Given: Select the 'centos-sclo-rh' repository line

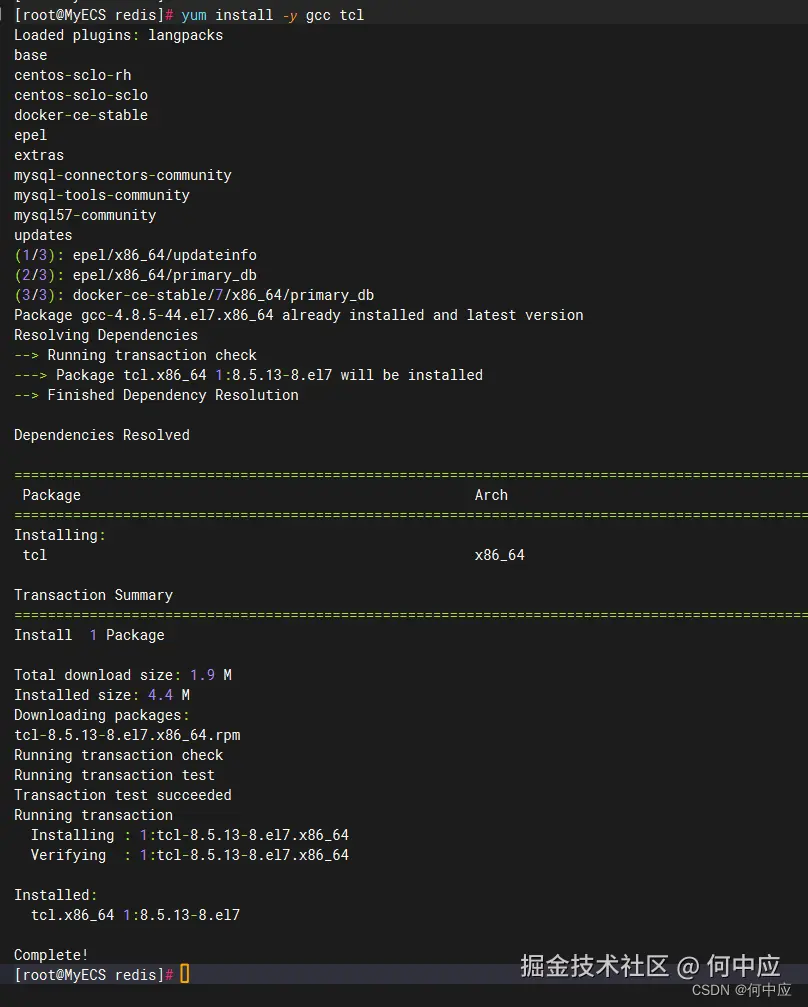Looking at the screenshot, I should (73, 75).
